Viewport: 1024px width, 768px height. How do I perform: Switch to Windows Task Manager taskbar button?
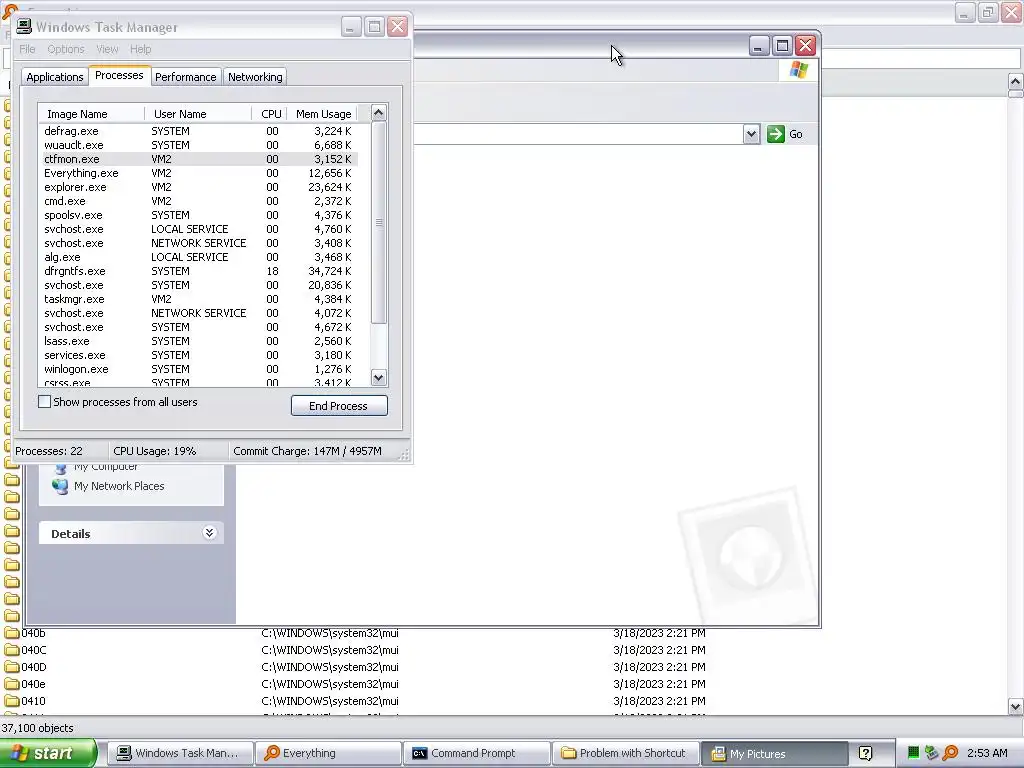180,753
